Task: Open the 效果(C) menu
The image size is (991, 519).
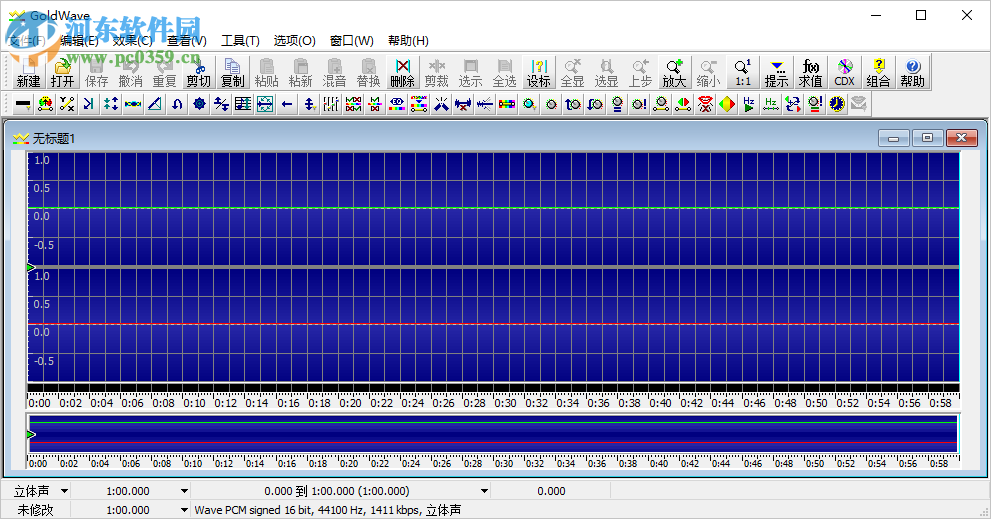Action: coord(132,41)
